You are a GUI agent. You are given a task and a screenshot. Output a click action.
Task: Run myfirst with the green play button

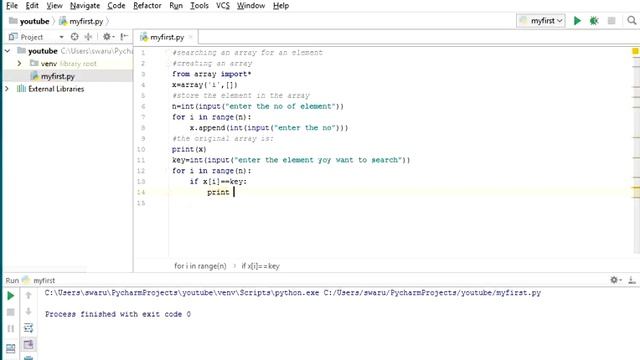click(x=577, y=21)
